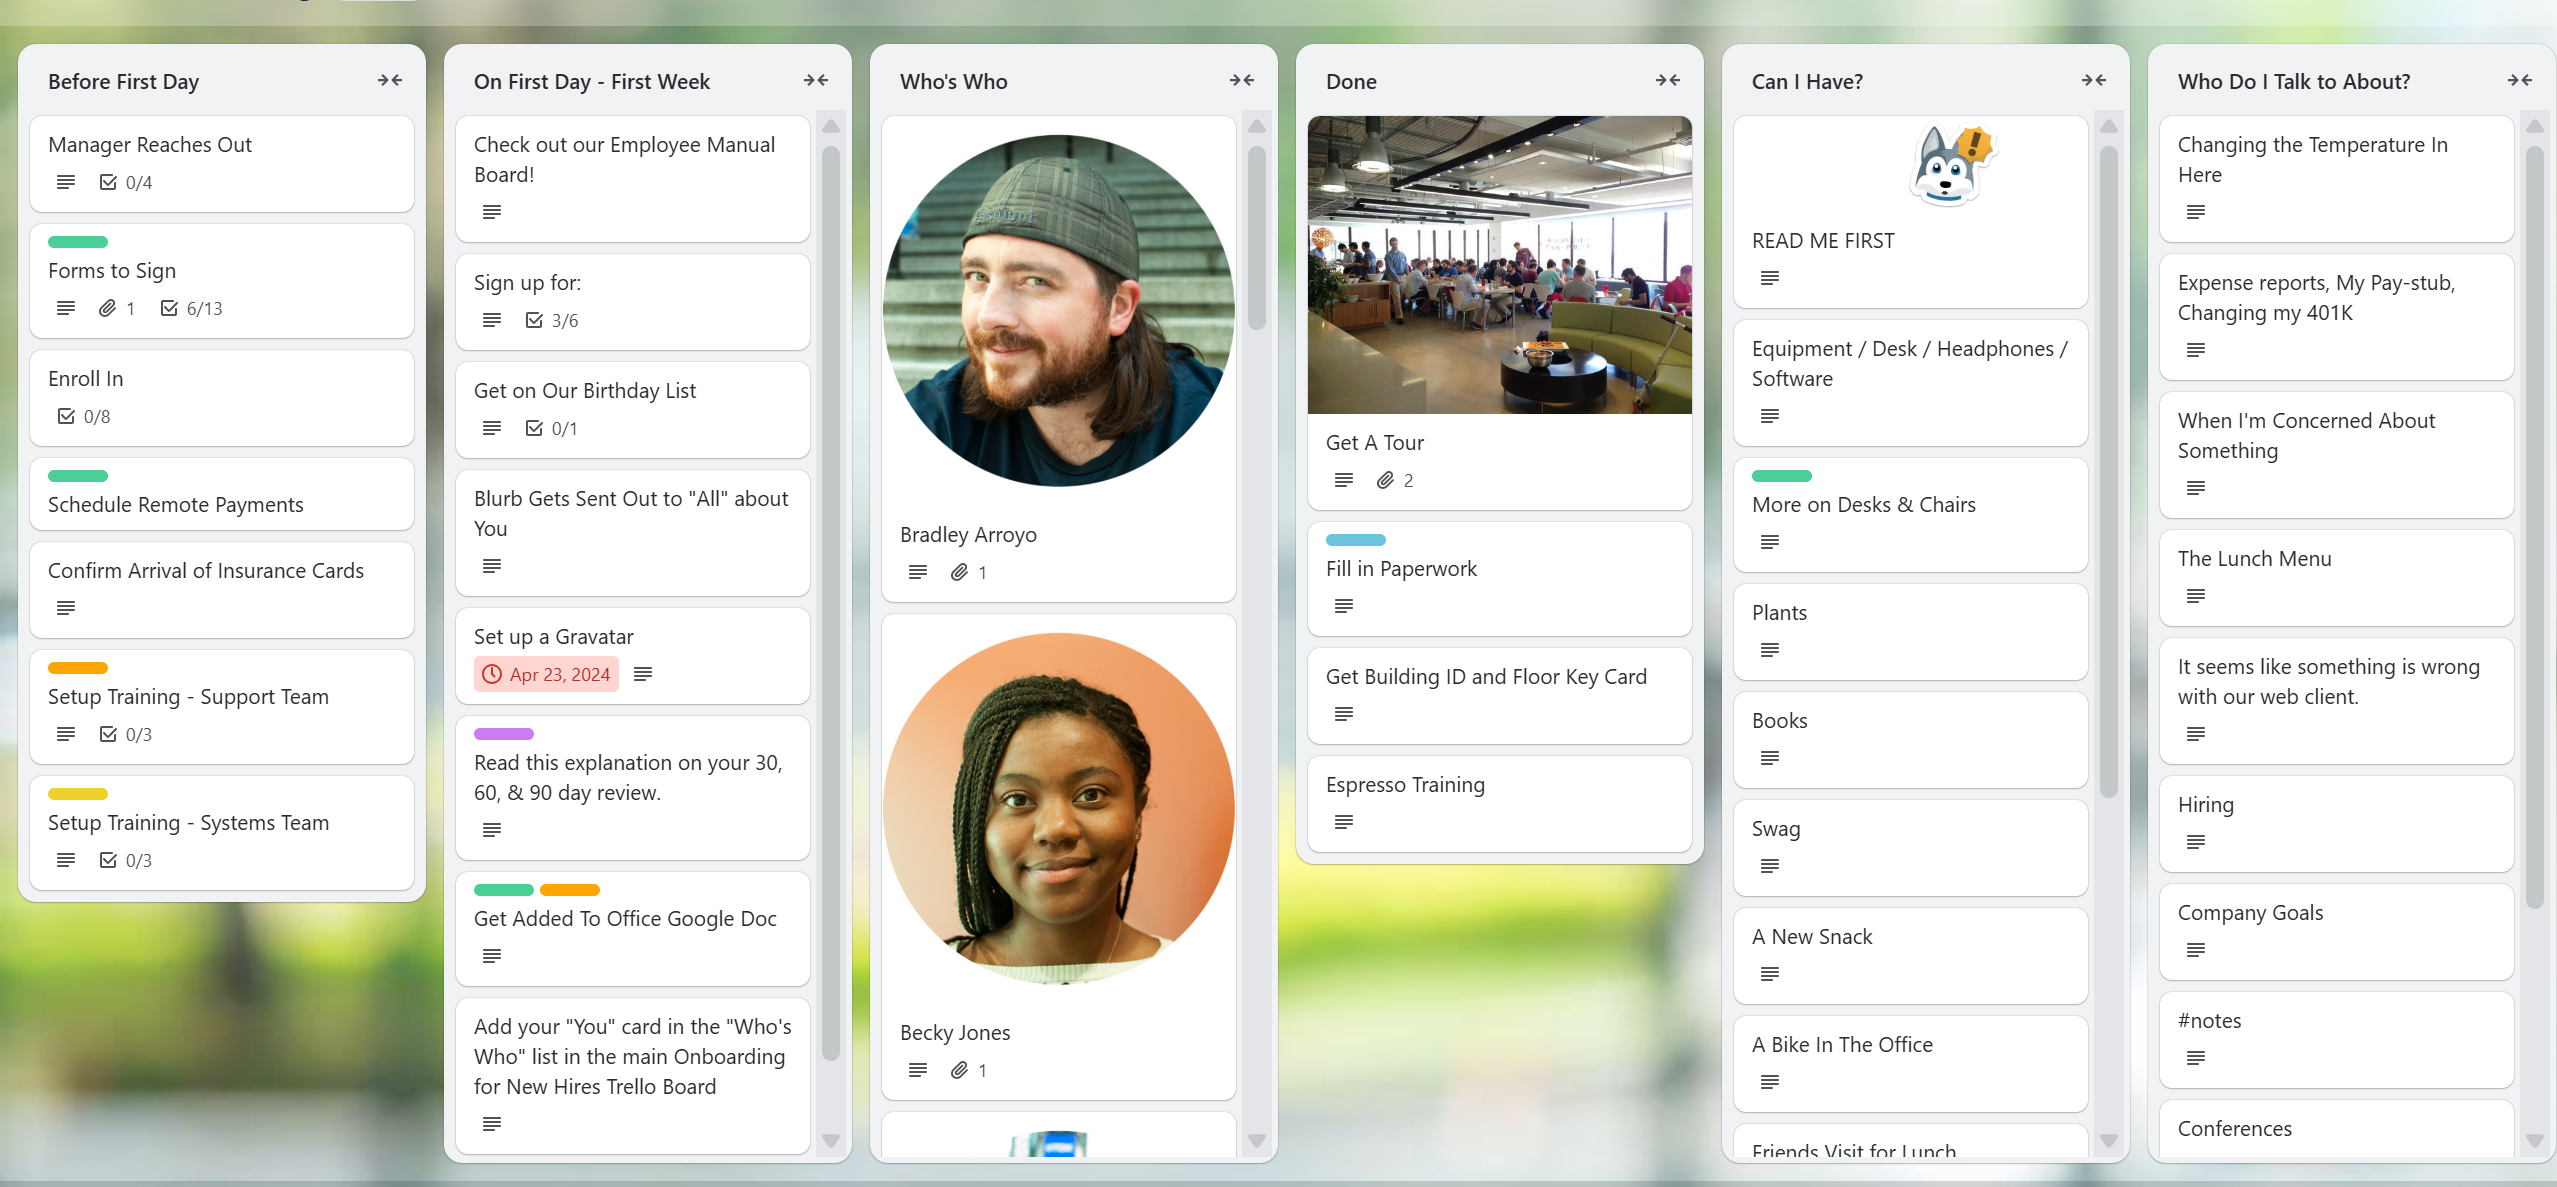Viewport: 2557px width, 1187px height.
Task: Click description icon on Forms to Sign card
Action: [x=66, y=308]
